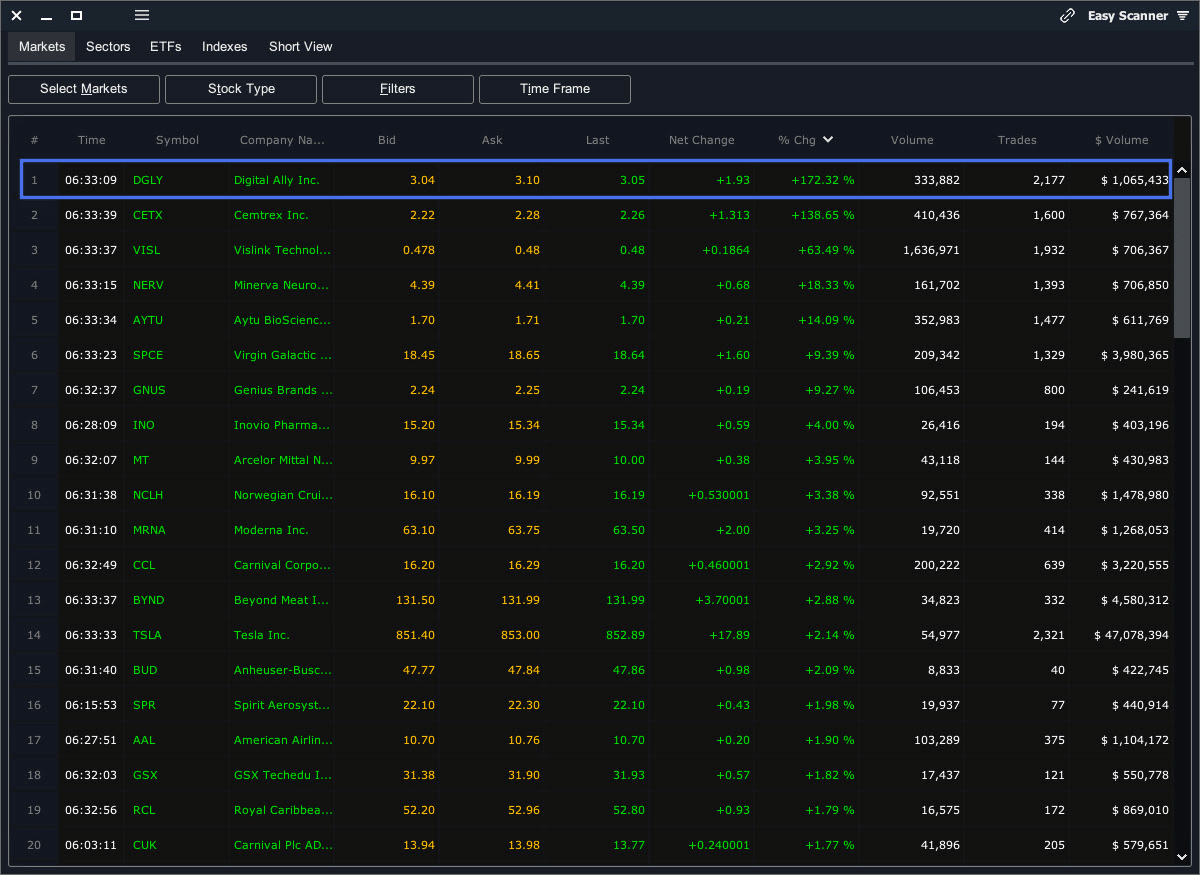Select the BYND symbol

(149, 600)
